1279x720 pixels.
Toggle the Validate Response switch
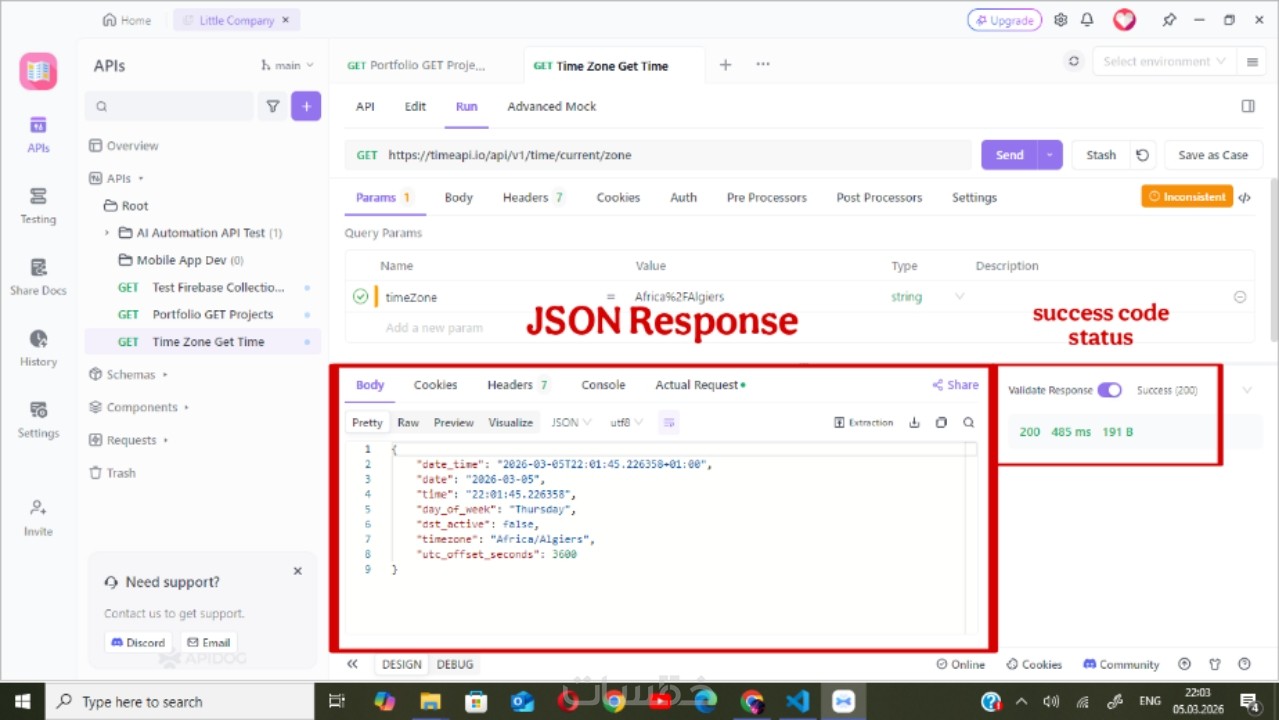click(1109, 390)
